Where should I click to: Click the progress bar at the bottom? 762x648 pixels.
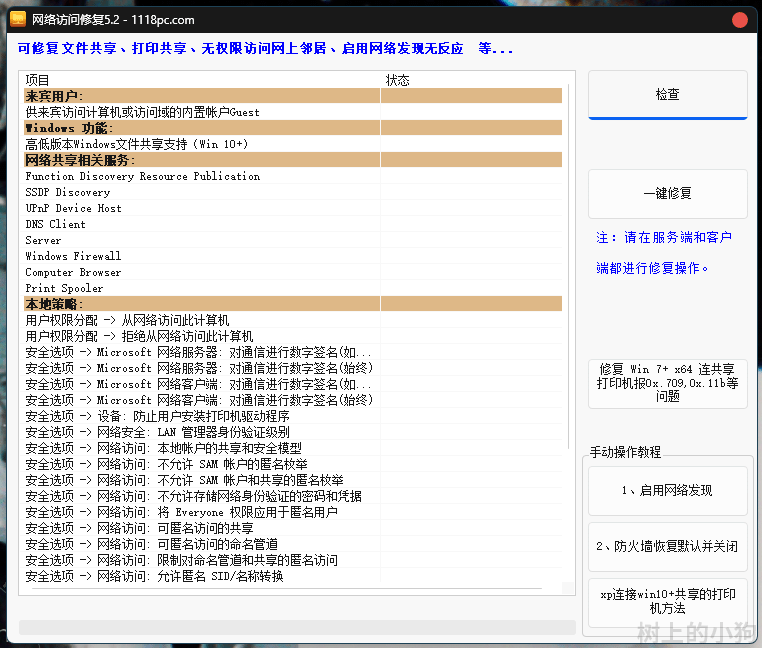pyautogui.click(x=297, y=627)
